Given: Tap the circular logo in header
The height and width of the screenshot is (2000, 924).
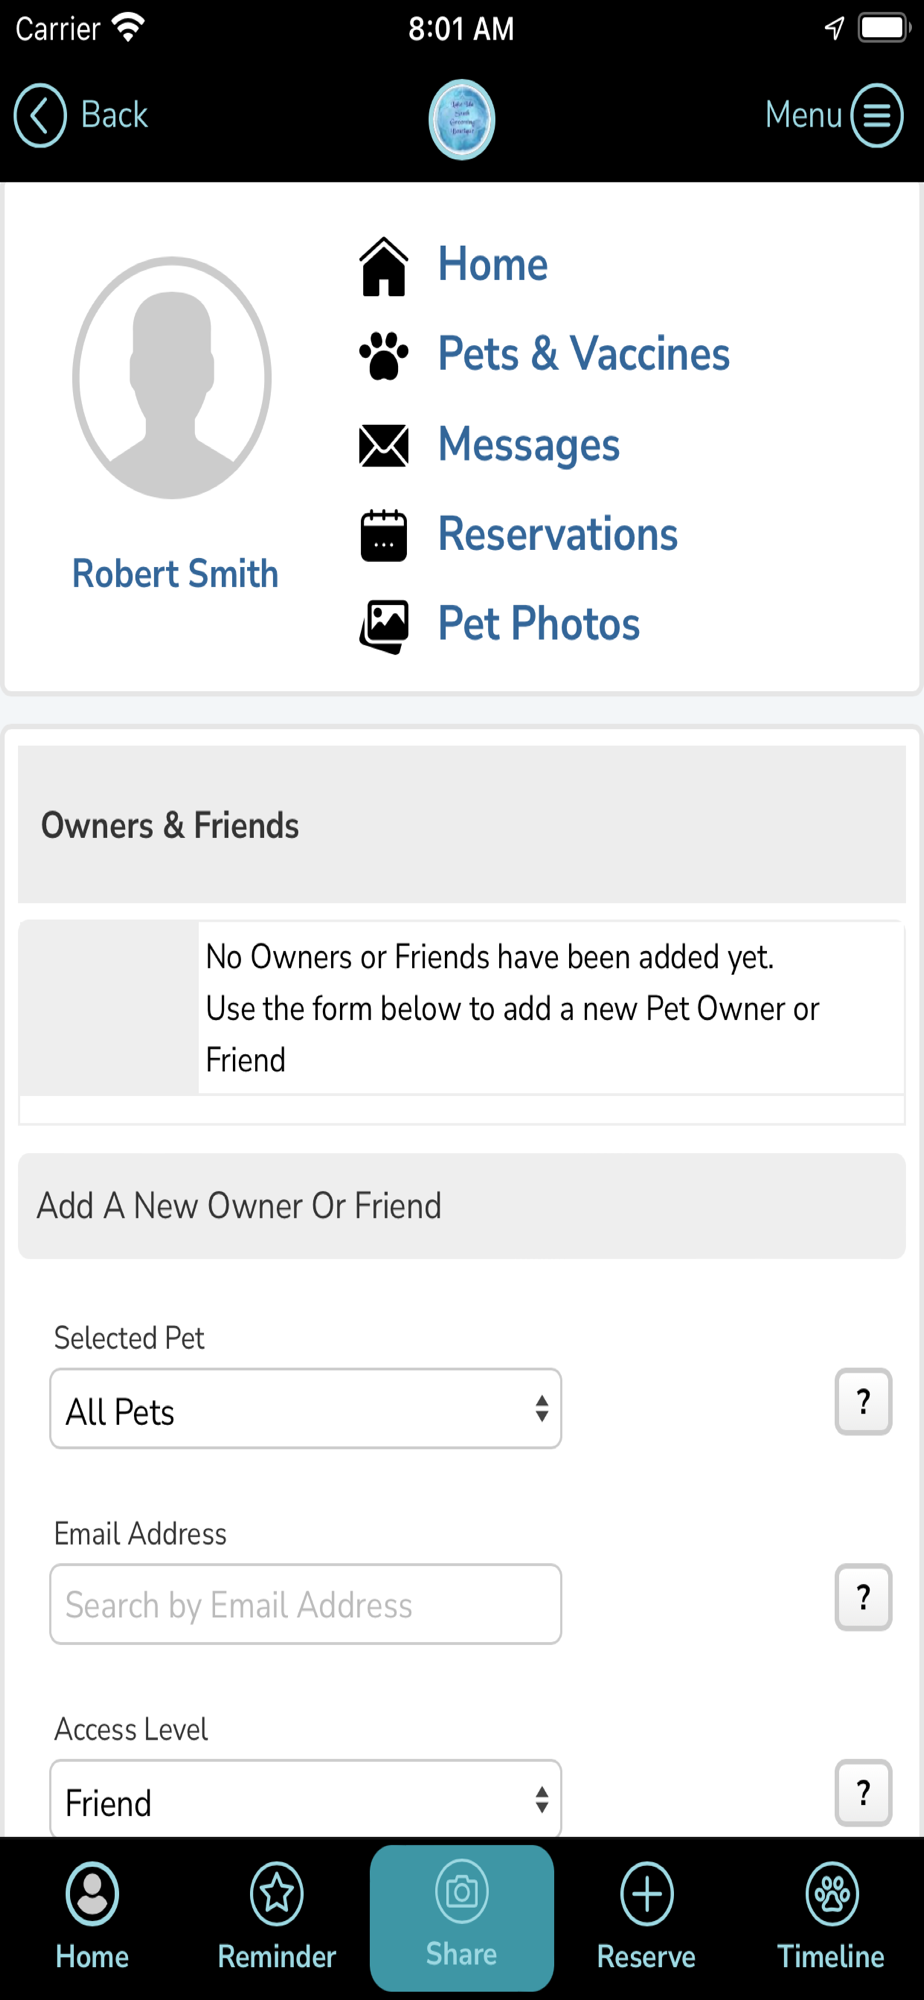Looking at the screenshot, I should point(462,119).
